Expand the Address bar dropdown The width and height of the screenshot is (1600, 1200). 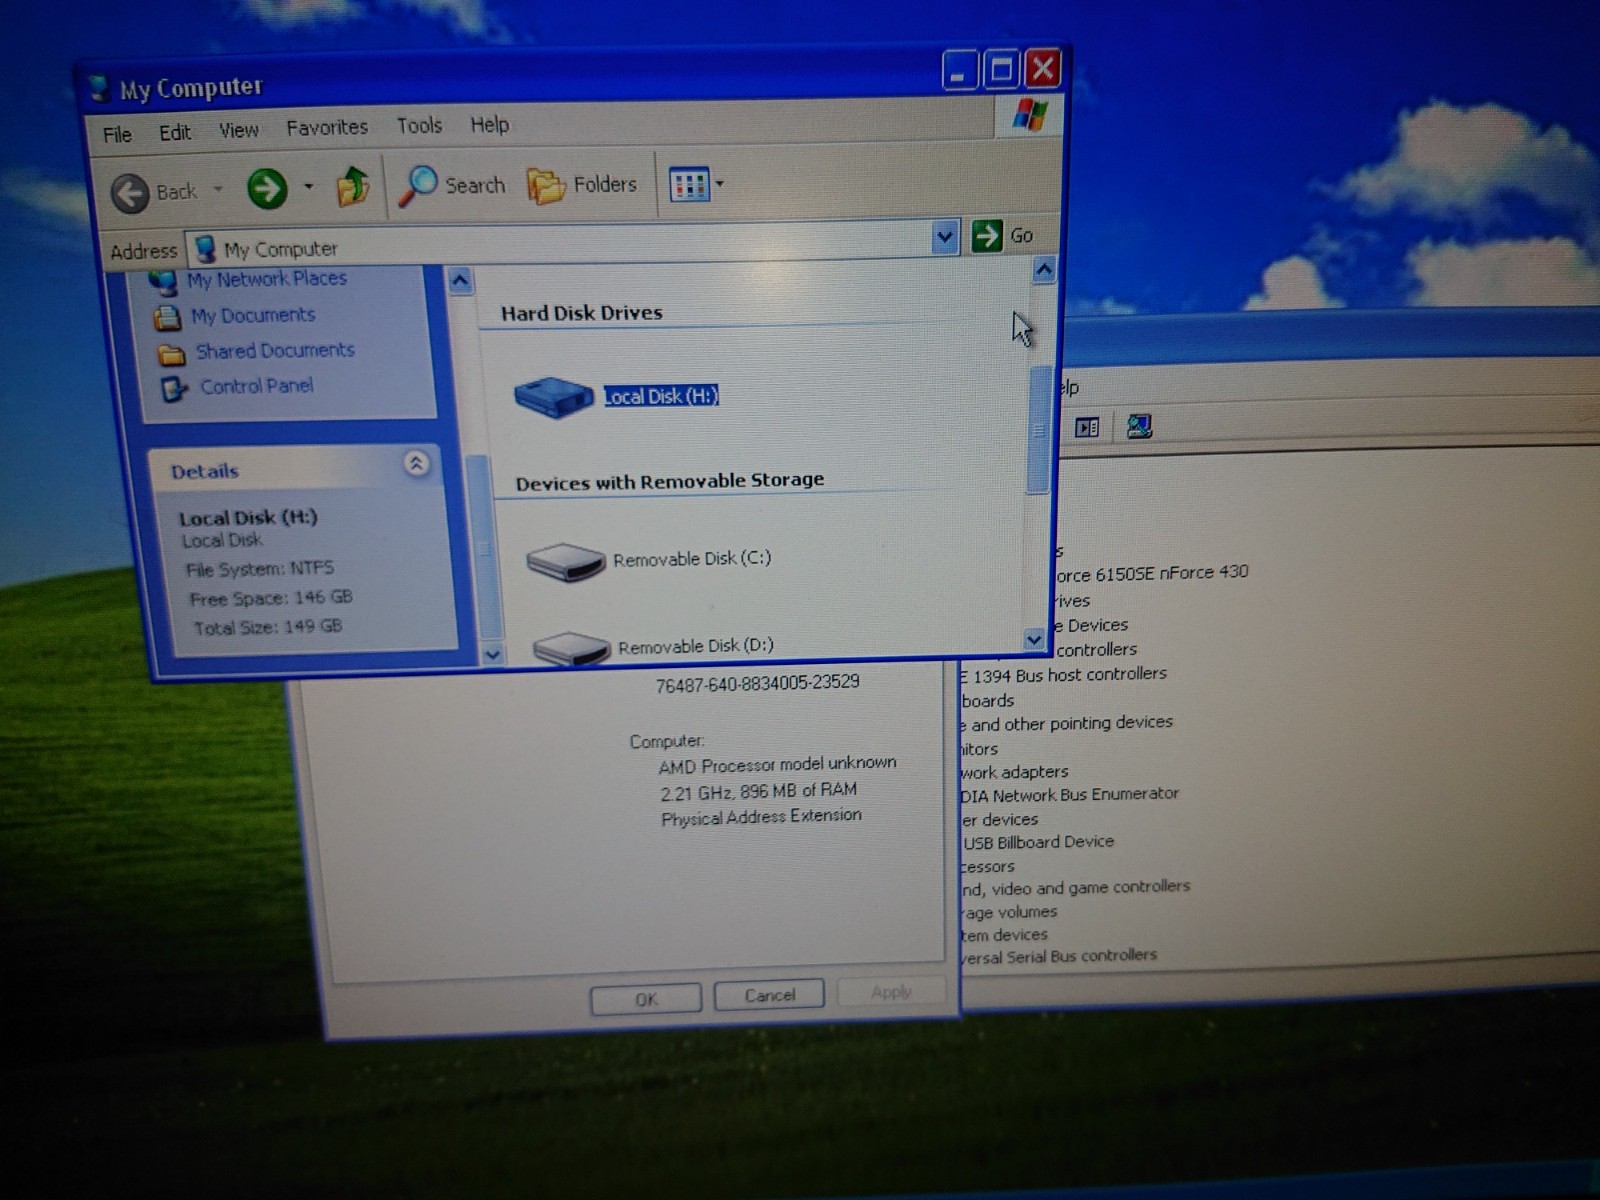tap(944, 238)
